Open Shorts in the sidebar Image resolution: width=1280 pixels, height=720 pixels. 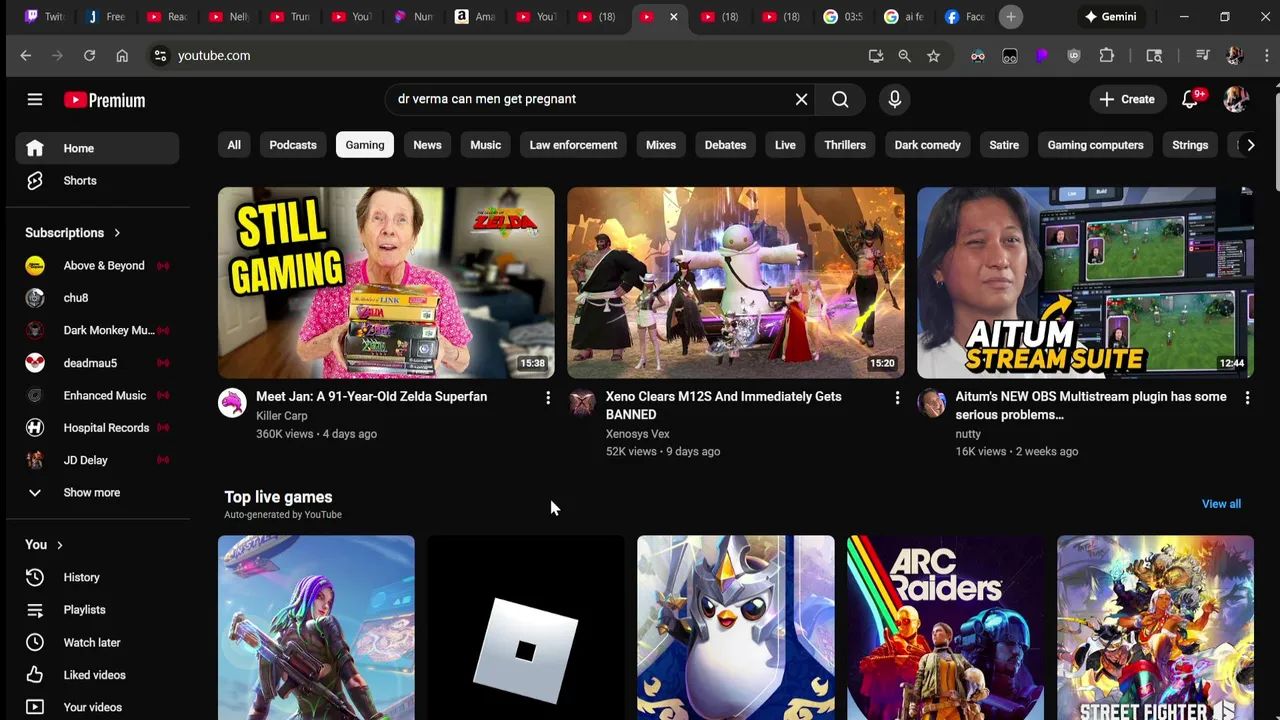[98, 181]
